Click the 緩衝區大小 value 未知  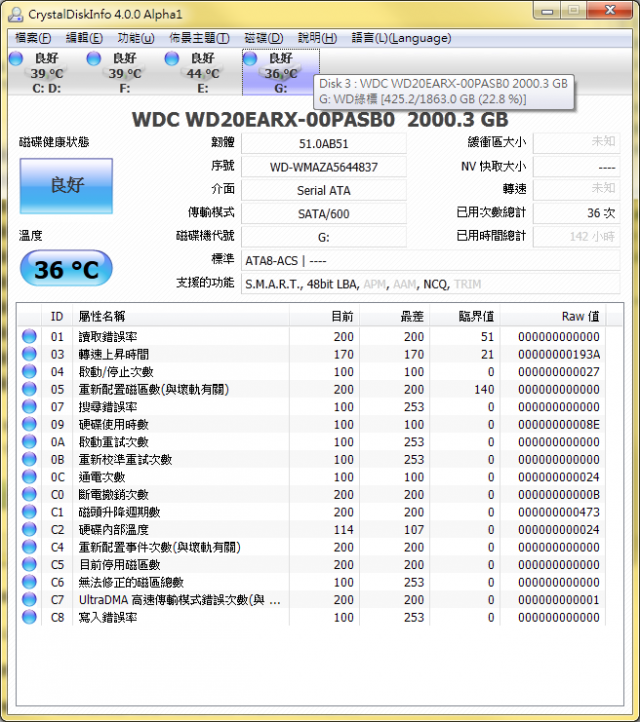point(577,142)
